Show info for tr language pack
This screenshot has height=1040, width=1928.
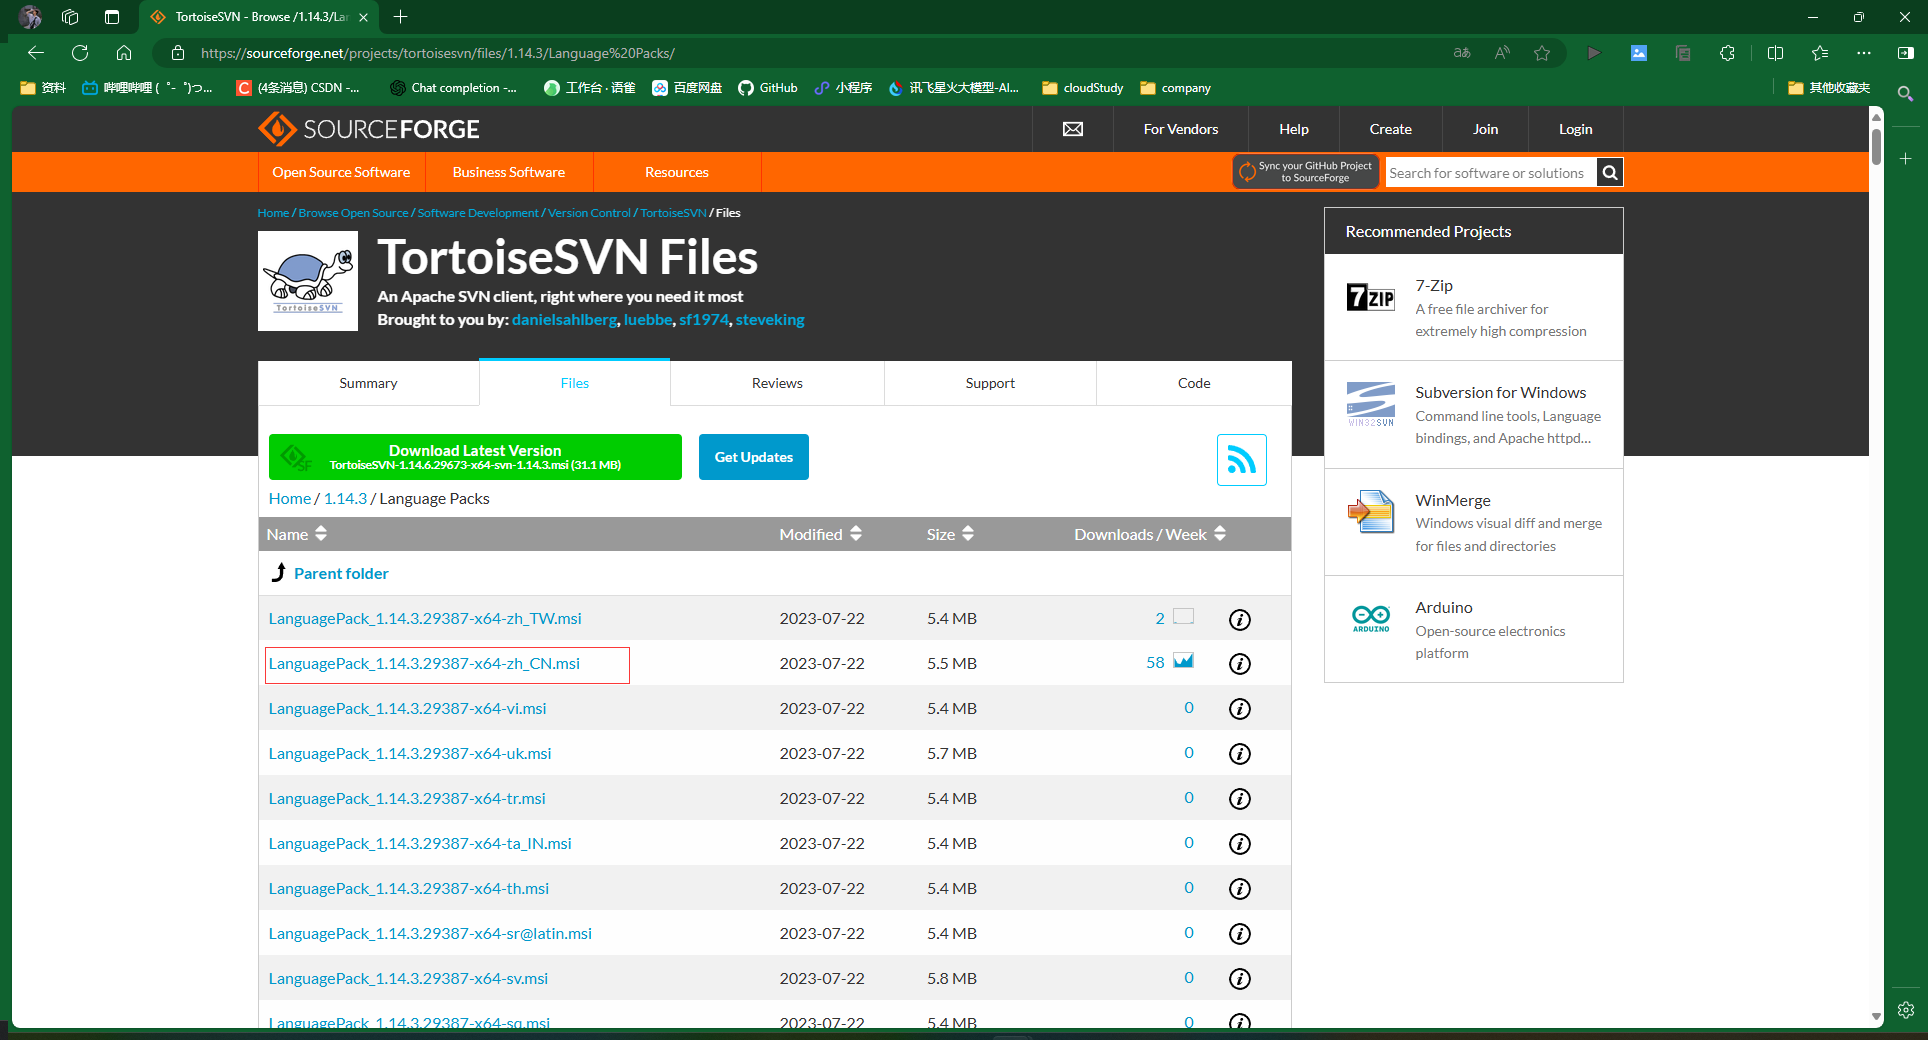click(x=1239, y=799)
